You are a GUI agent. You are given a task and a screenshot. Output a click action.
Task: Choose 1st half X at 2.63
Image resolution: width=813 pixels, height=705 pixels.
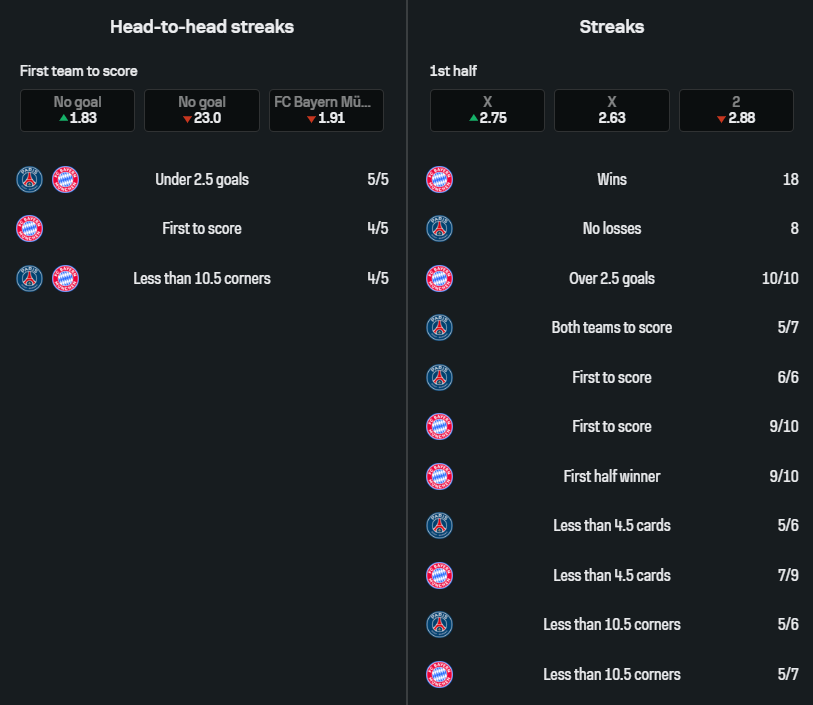611,110
